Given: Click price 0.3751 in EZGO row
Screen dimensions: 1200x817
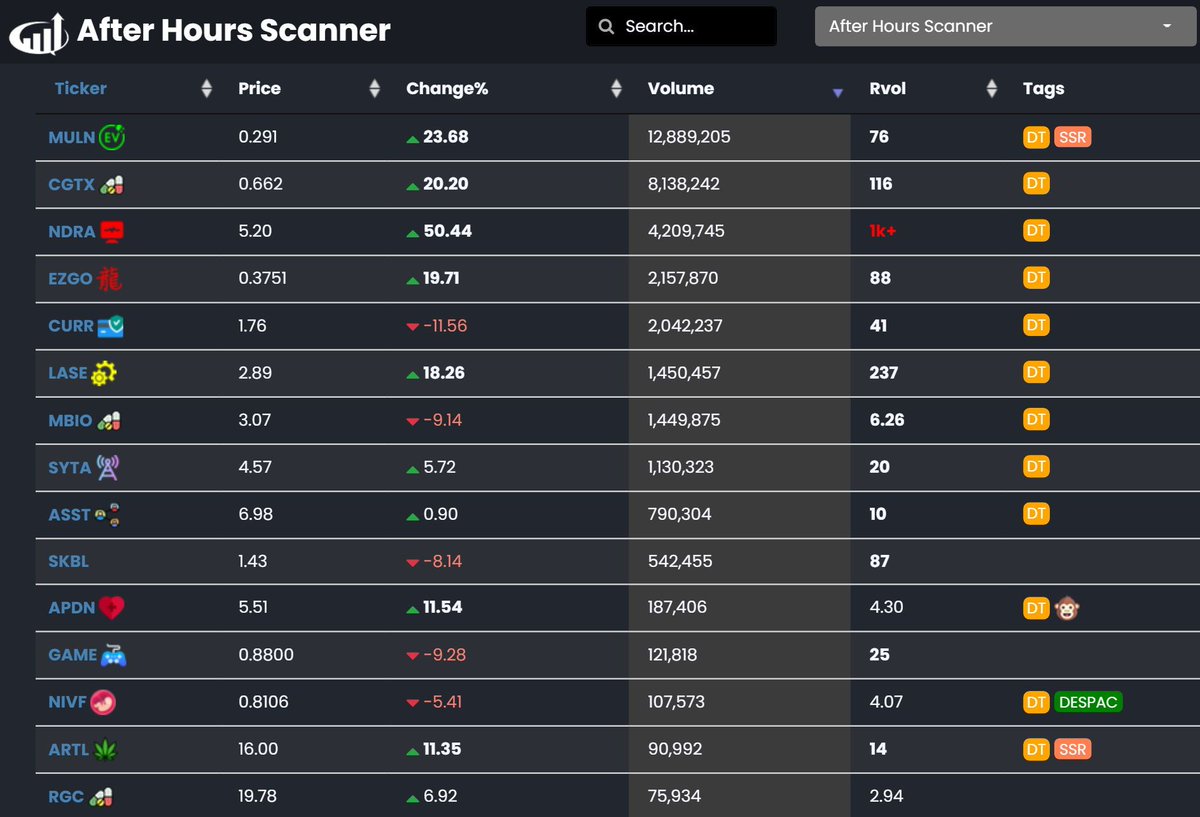Looking at the screenshot, I should [262, 278].
